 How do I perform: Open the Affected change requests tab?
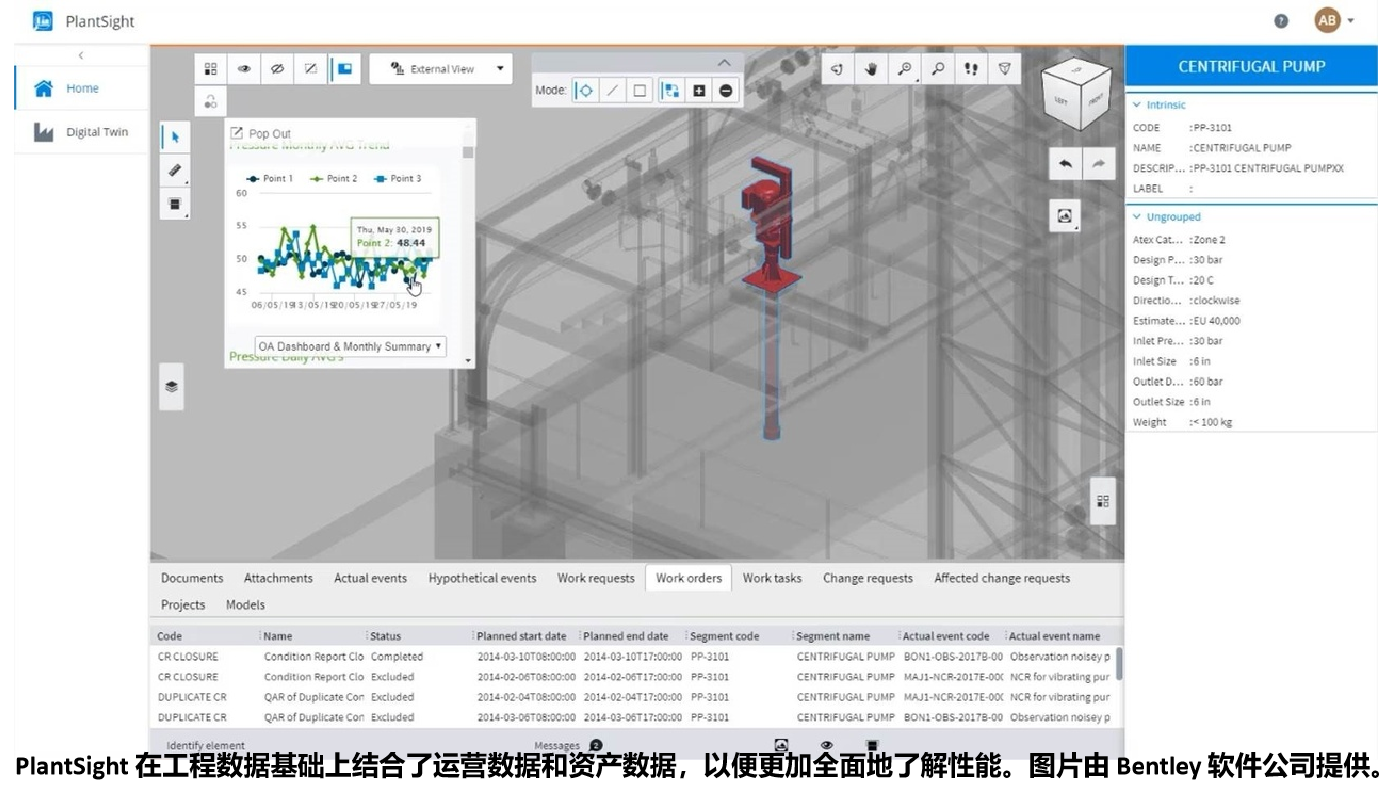pos(1002,578)
